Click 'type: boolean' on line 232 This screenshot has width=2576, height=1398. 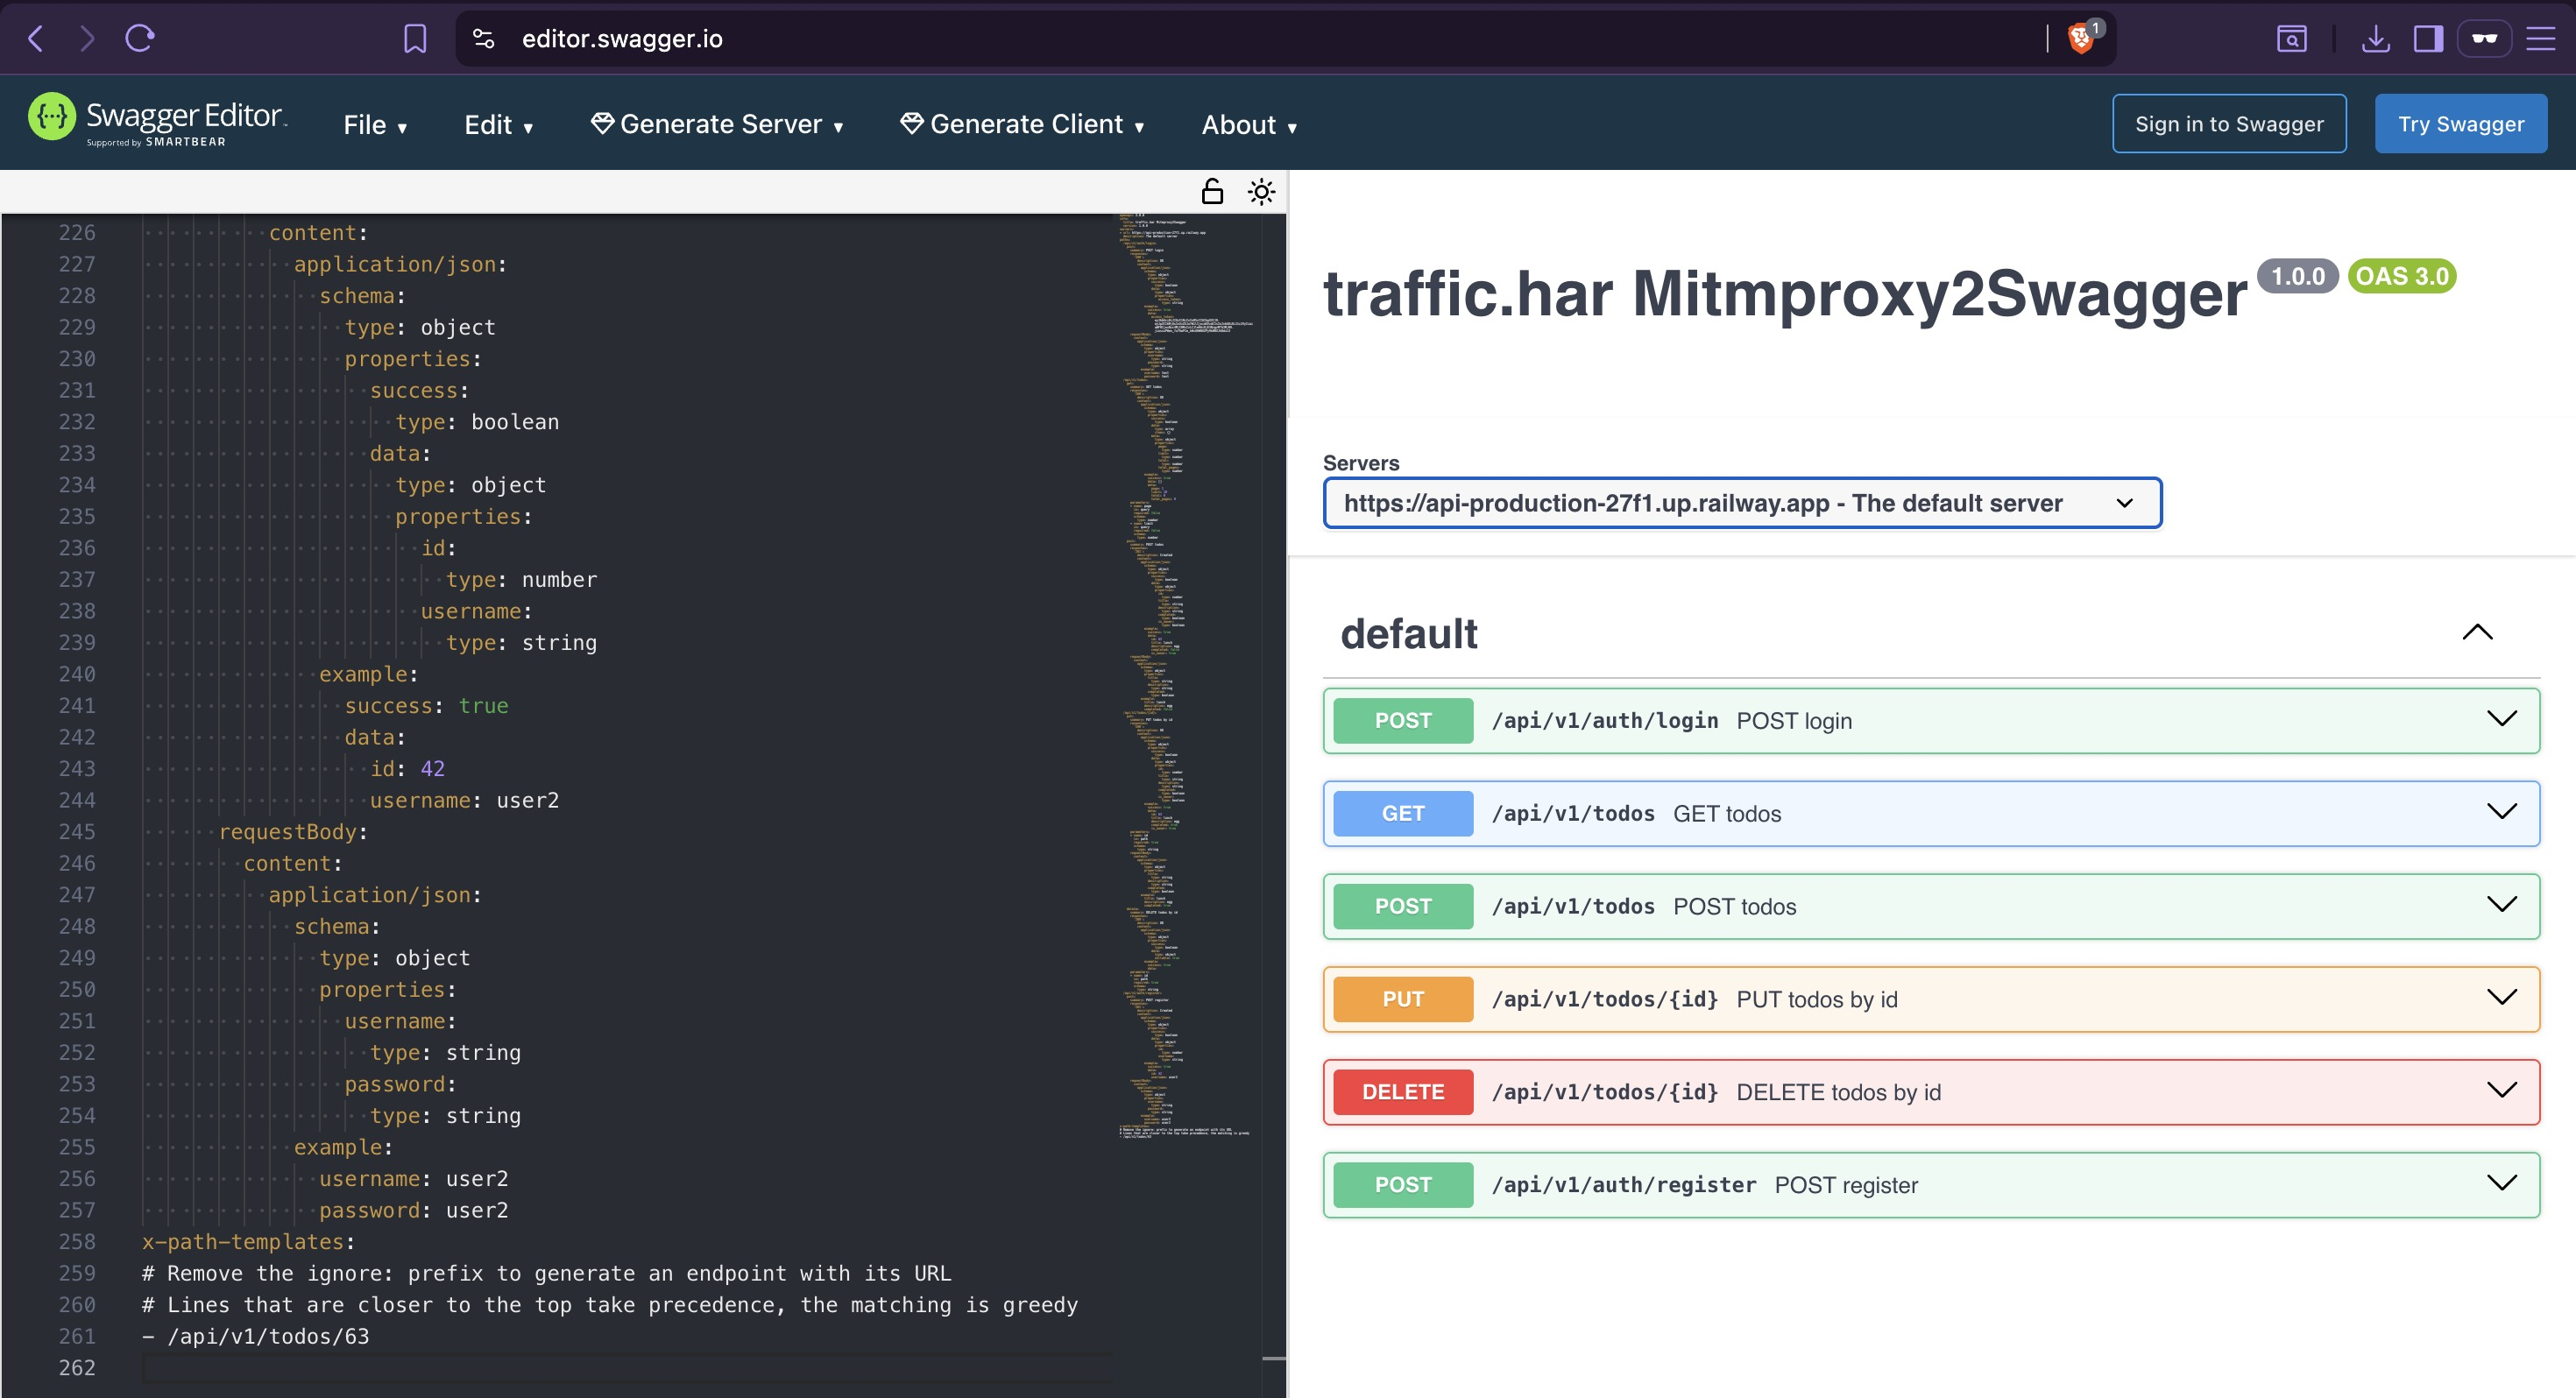click(477, 422)
